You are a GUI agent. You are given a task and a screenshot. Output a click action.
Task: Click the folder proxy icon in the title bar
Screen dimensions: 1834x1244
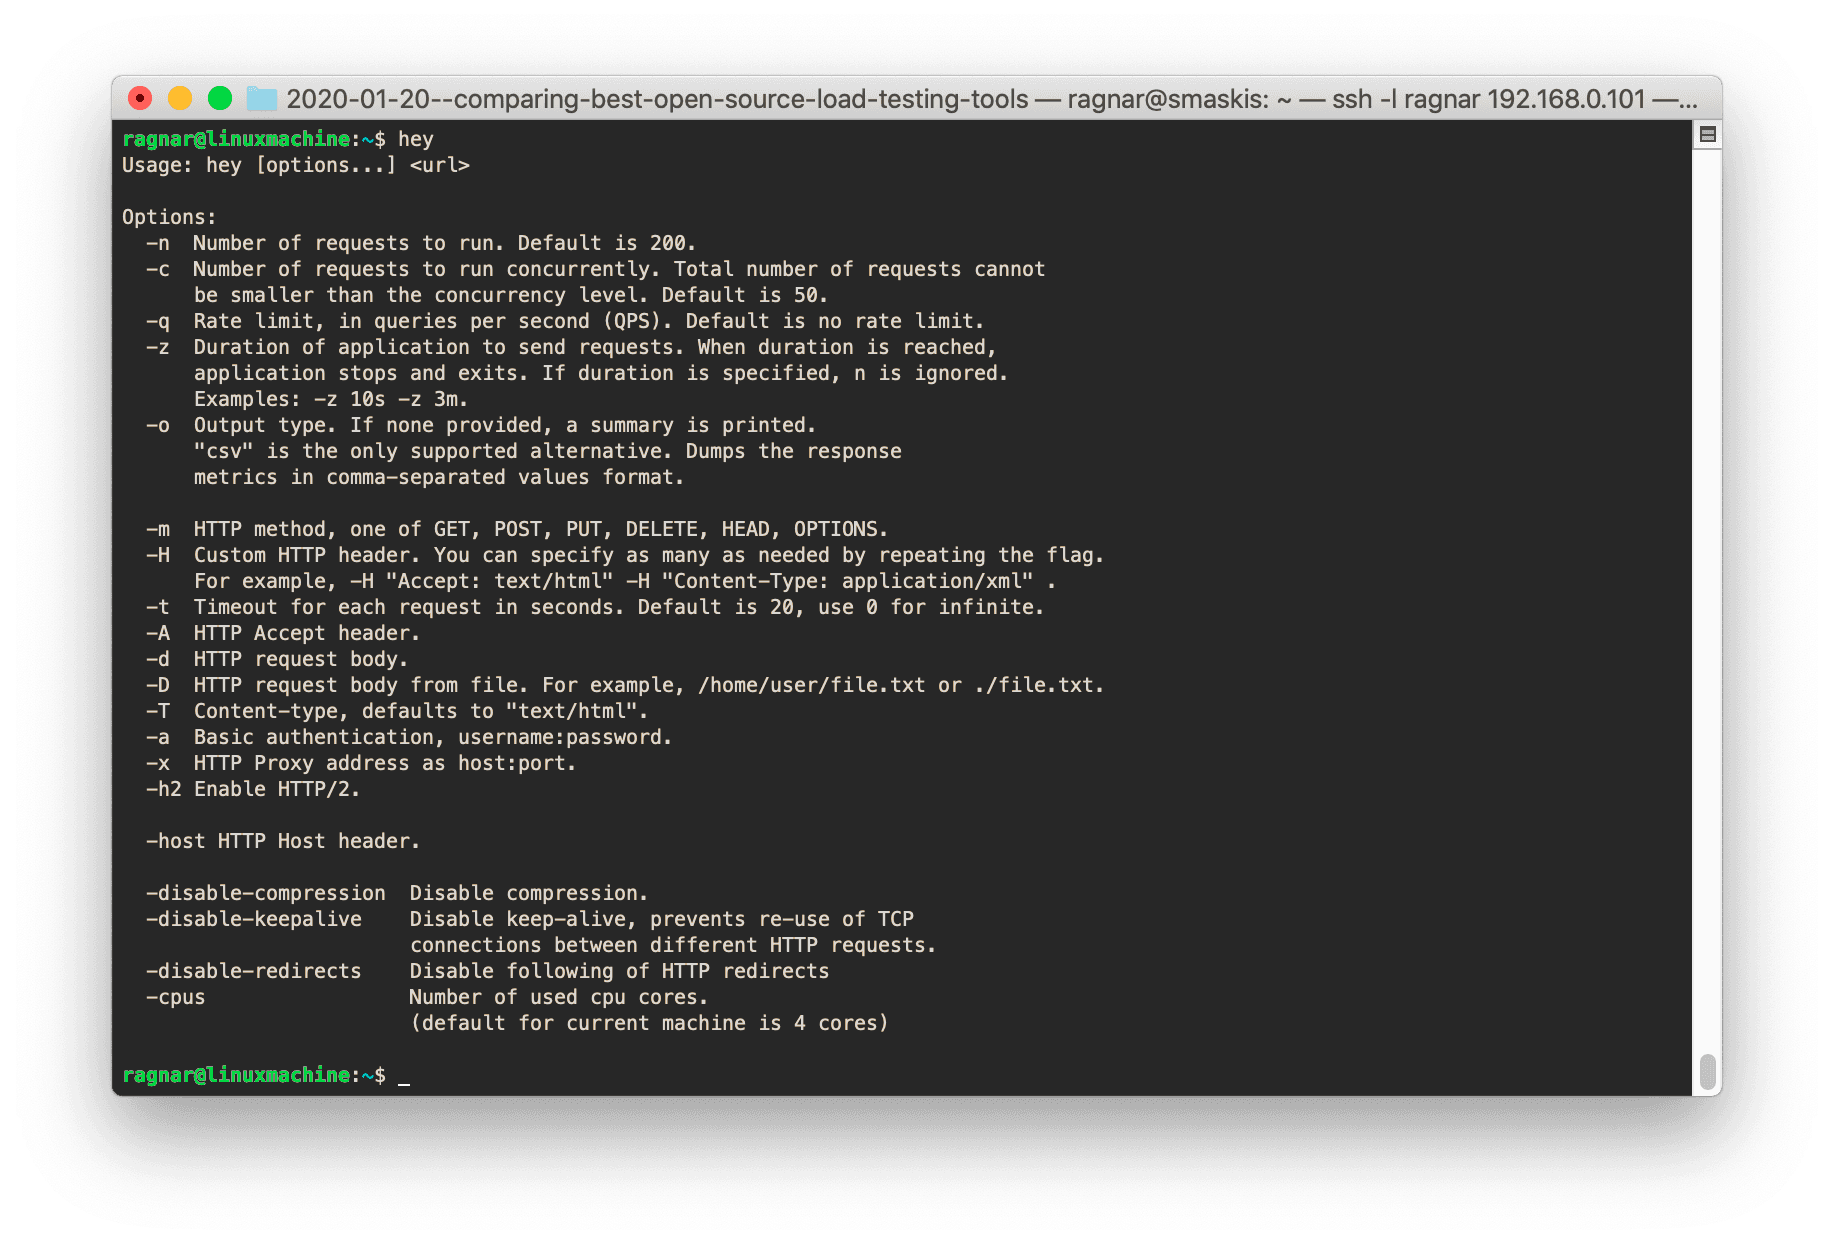coord(261,99)
